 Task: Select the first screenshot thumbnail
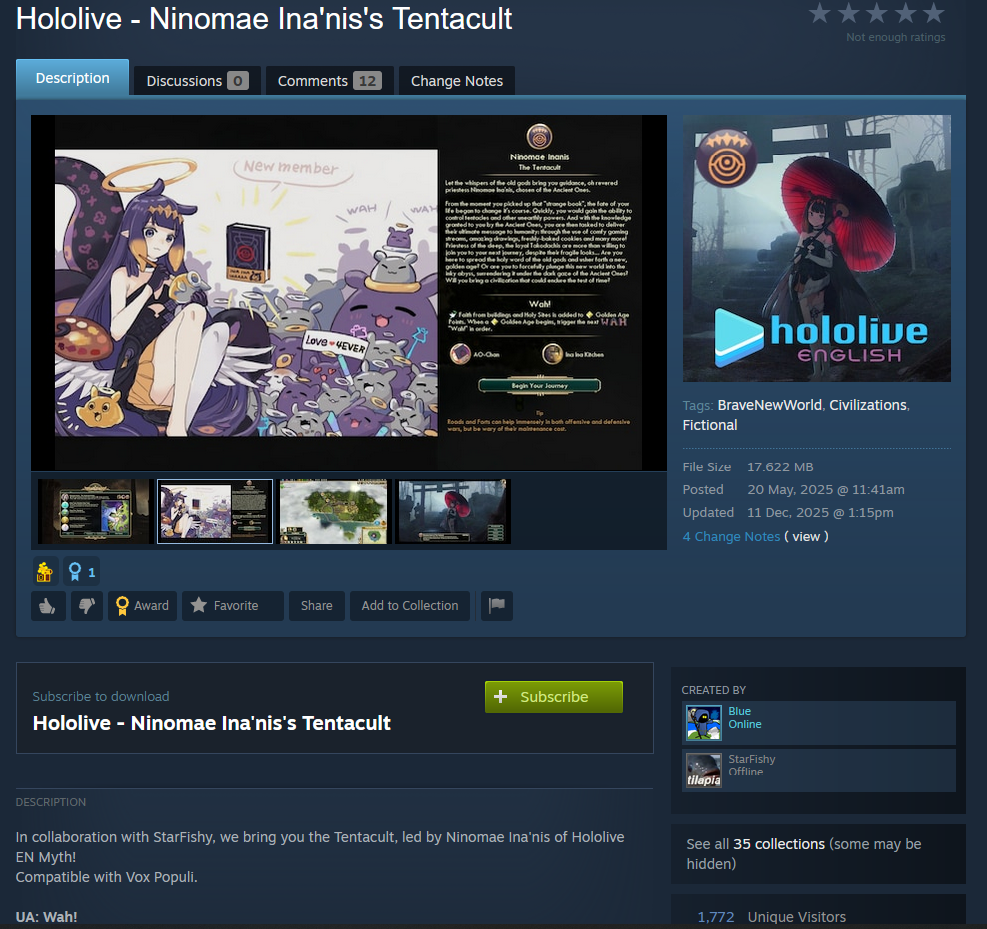96,511
